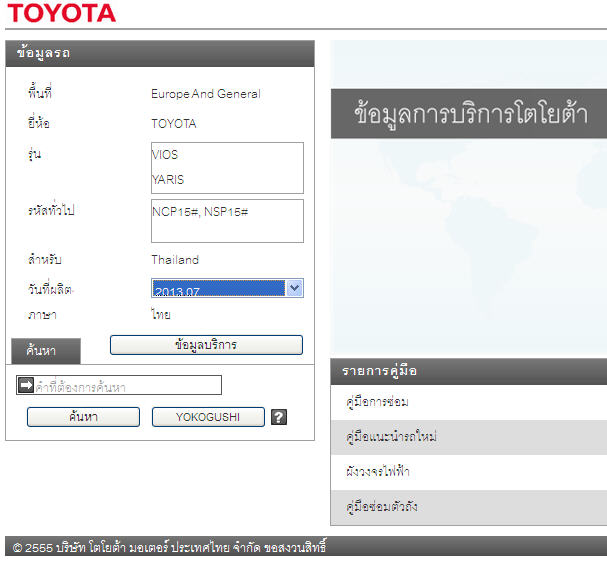Image resolution: width=607 pixels, height=566 pixels.
Task: Open the production date dropdown arrow
Action: (295, 288)
